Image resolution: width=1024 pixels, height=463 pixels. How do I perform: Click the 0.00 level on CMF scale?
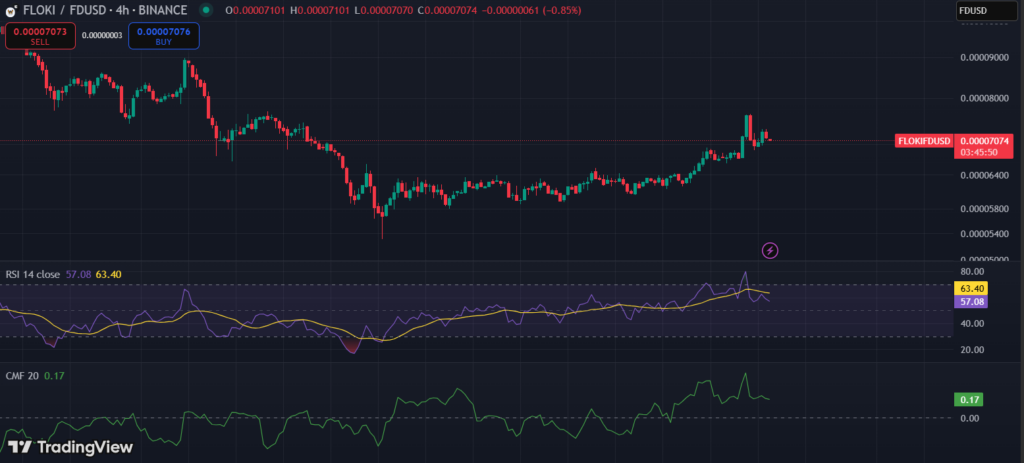coord(969,418)
